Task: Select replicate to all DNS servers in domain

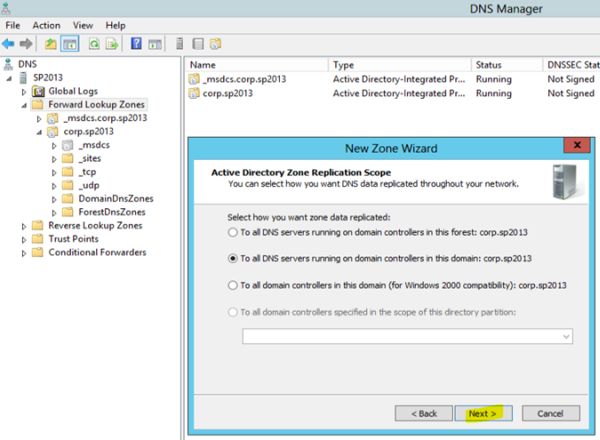Action: [232, 259]
